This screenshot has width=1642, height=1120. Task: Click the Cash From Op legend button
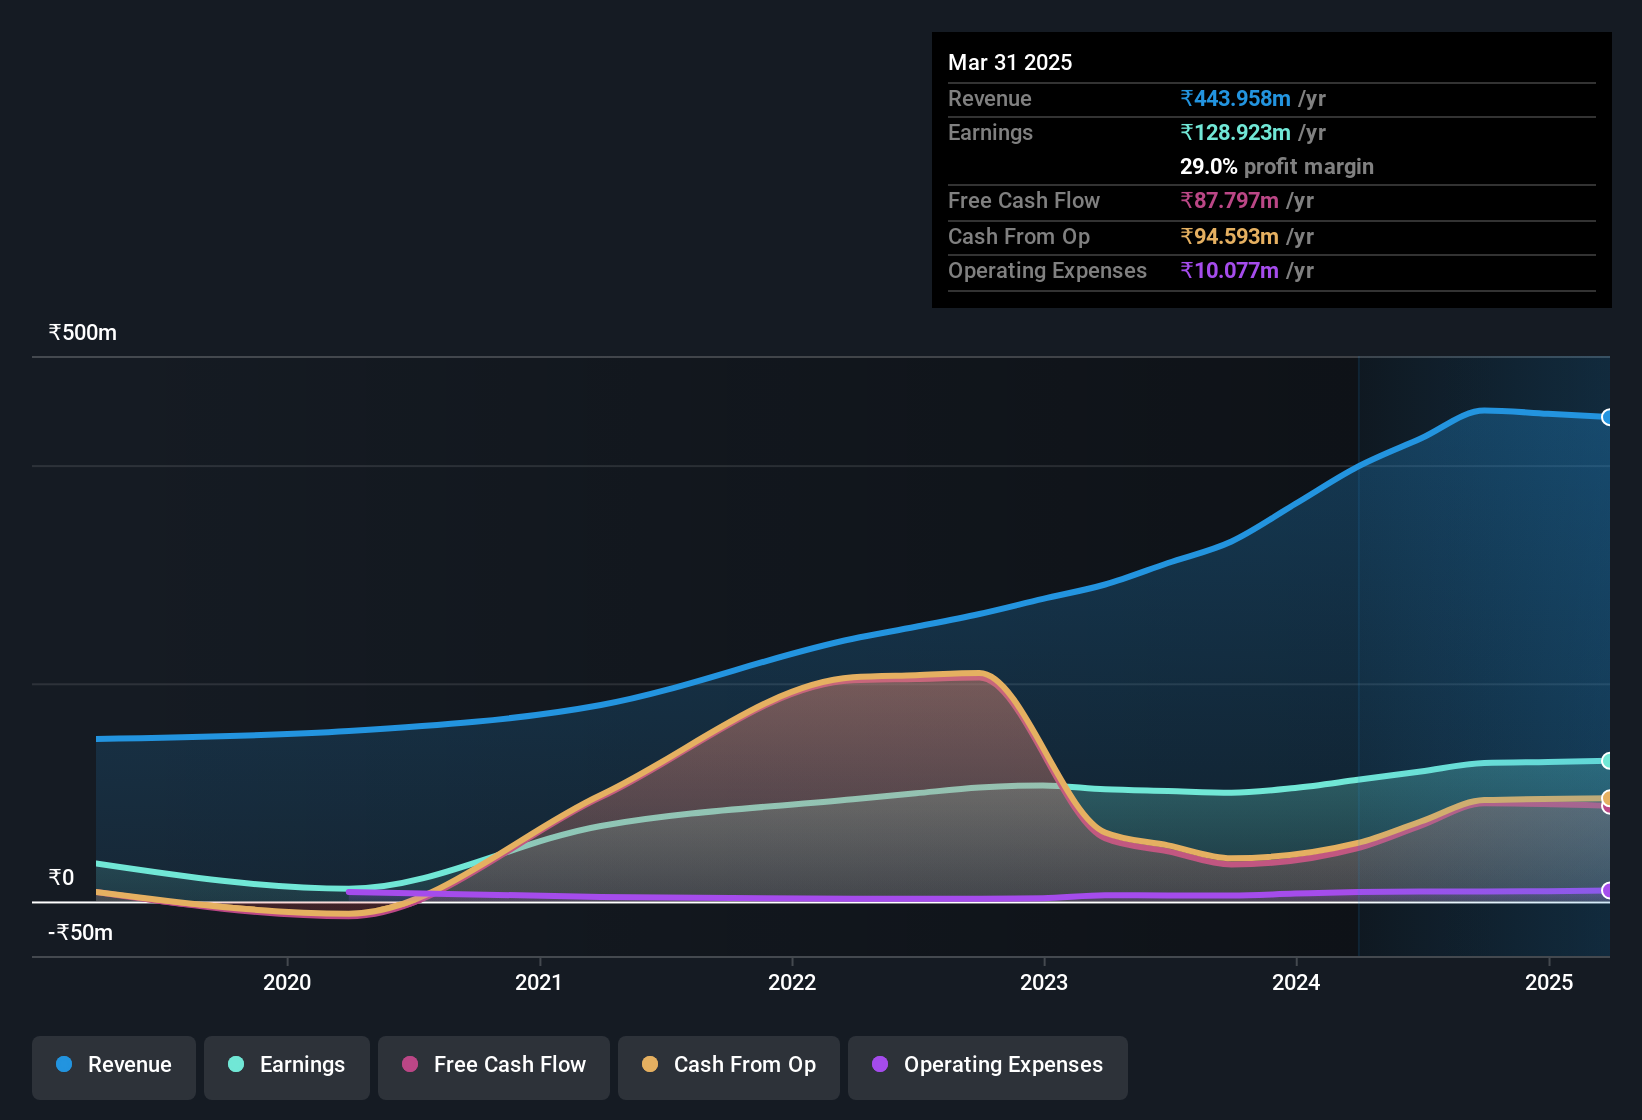[728, 1065]
